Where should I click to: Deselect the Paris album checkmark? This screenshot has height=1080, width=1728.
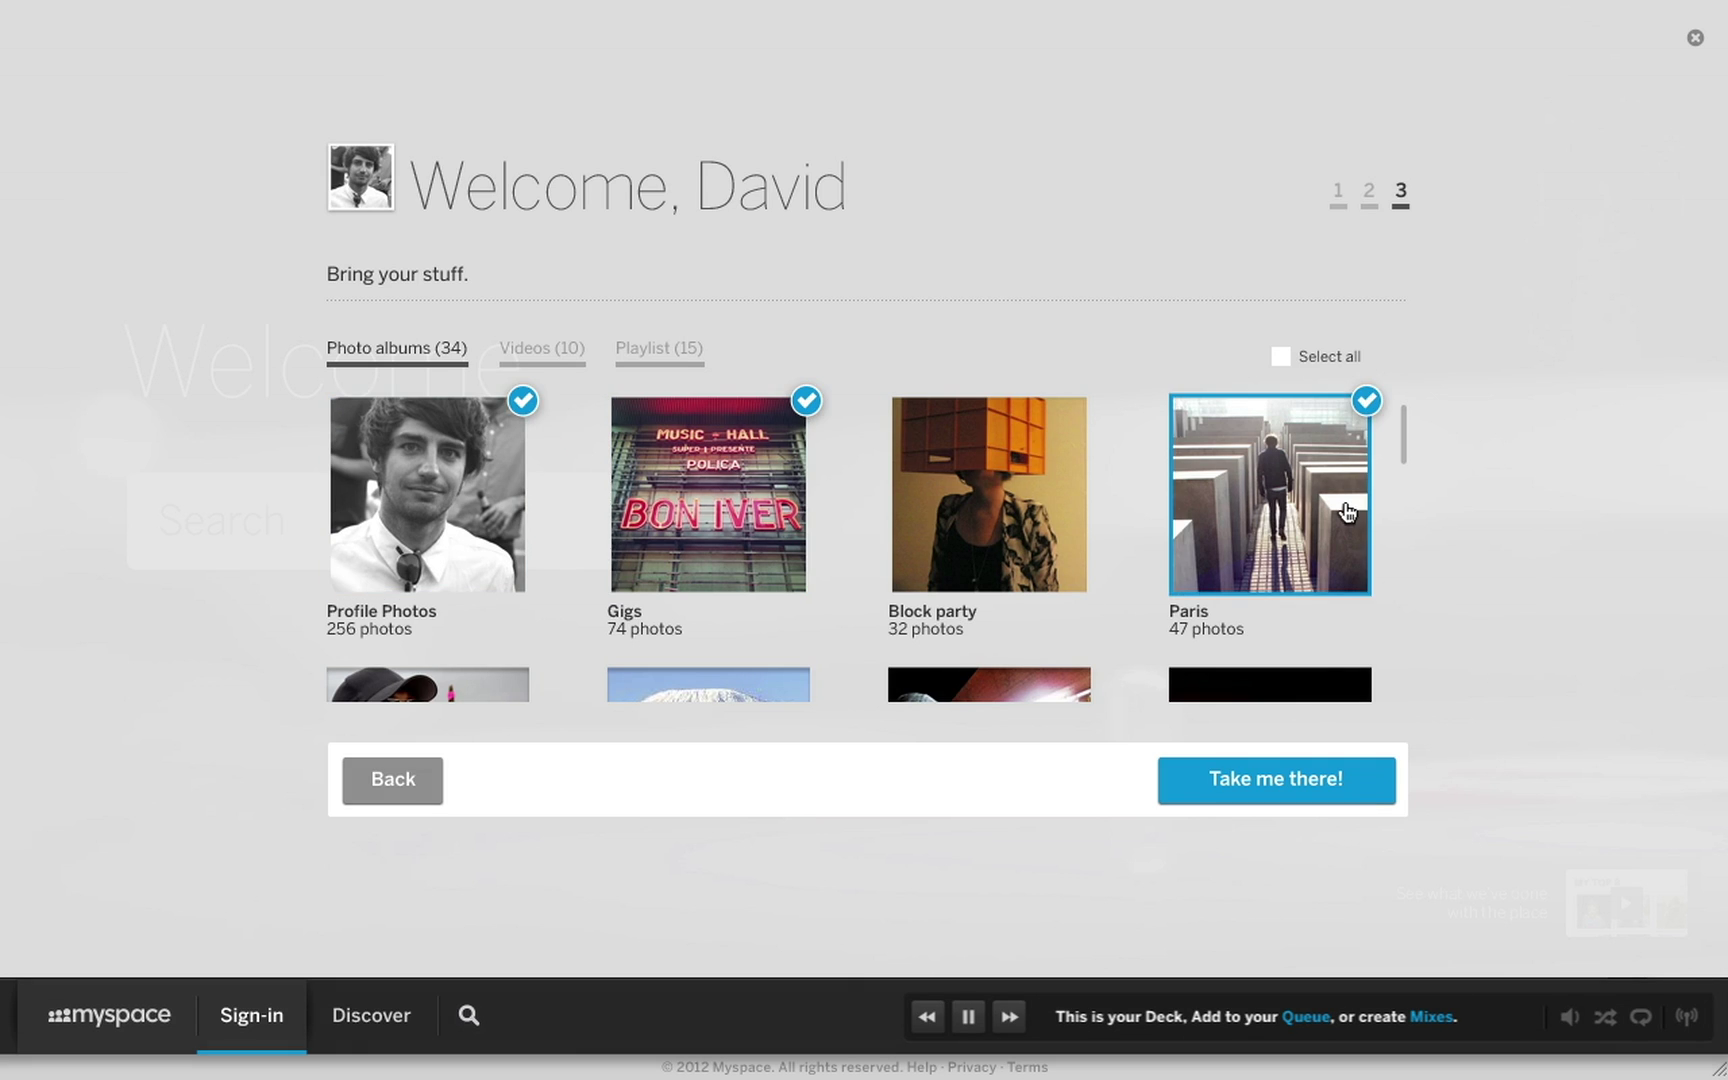[1366, 401]
